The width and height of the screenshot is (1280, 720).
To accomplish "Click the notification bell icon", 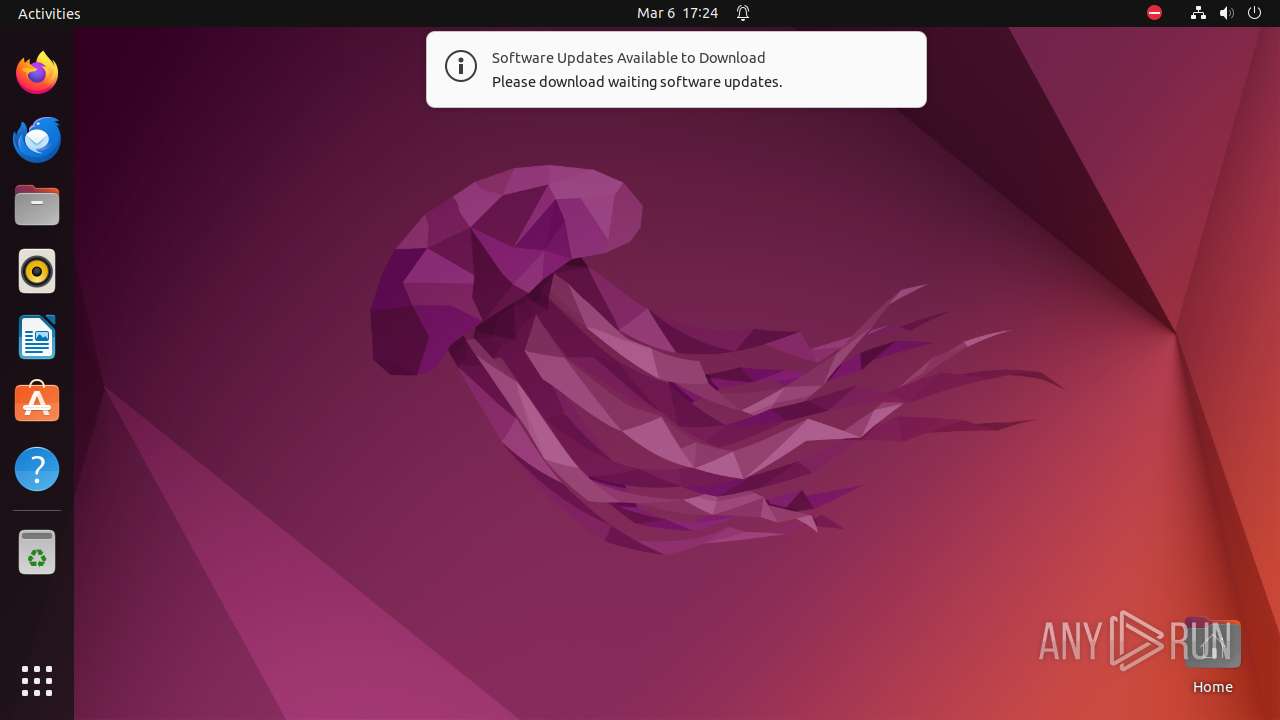I will point(743,13).
